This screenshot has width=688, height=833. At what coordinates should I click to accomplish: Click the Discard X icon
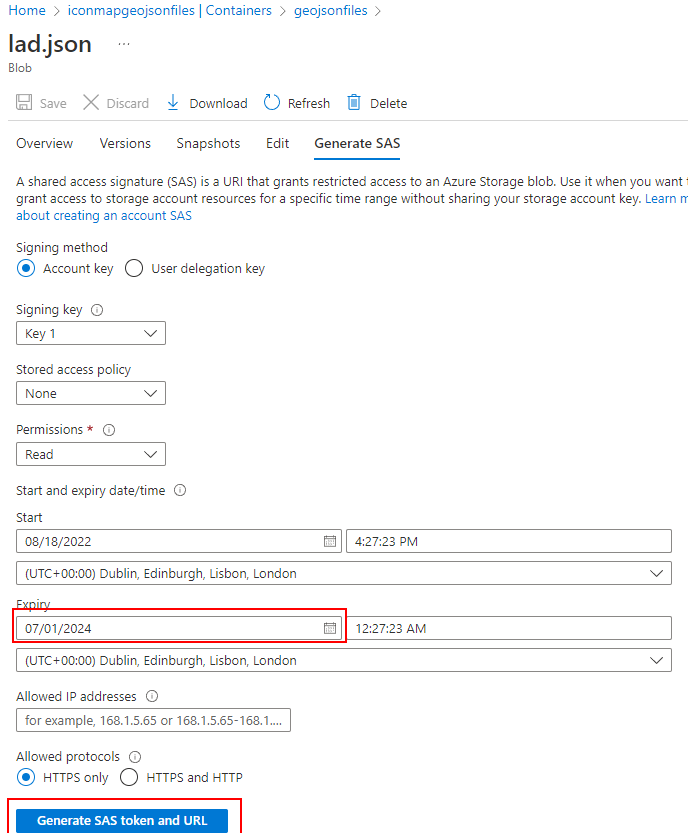pos(91,102)
